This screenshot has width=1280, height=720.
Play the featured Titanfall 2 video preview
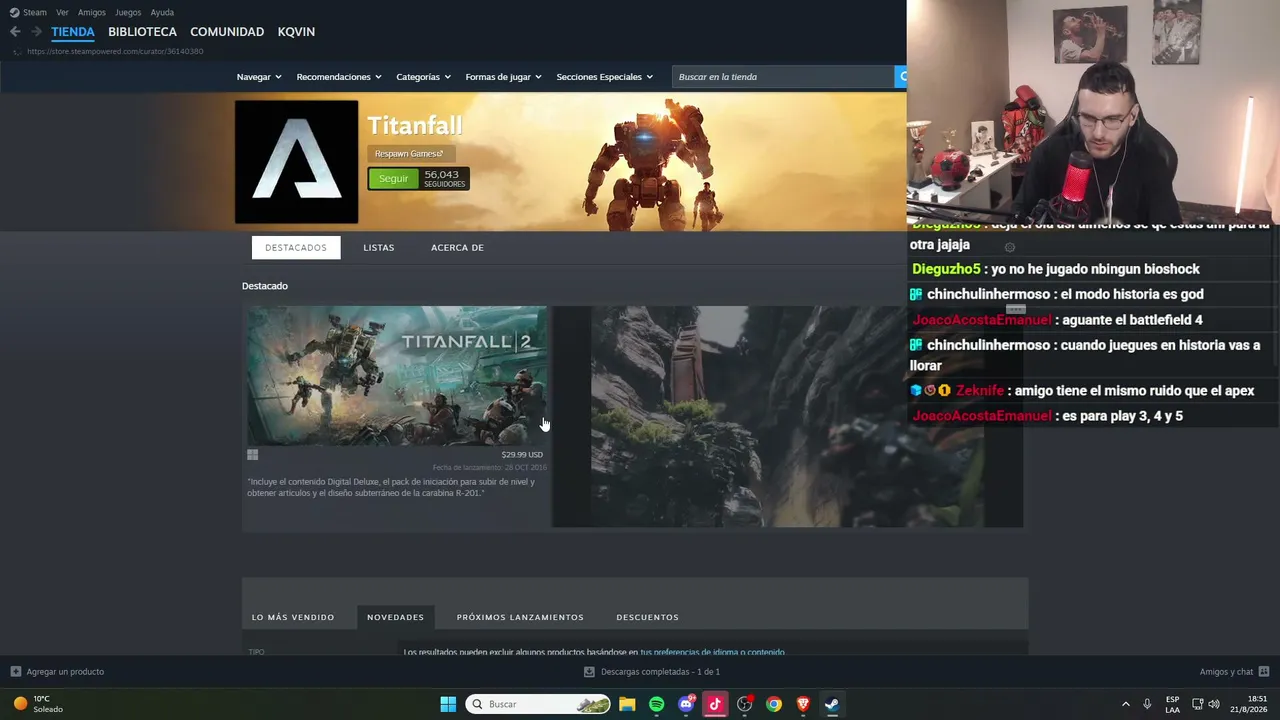click(x=788, y=416)
